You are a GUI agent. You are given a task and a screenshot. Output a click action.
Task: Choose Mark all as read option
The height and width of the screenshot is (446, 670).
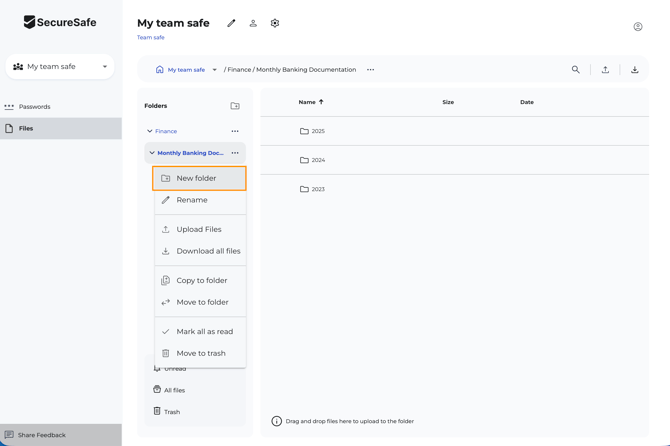pyautogui.click(x=204, y=331)
